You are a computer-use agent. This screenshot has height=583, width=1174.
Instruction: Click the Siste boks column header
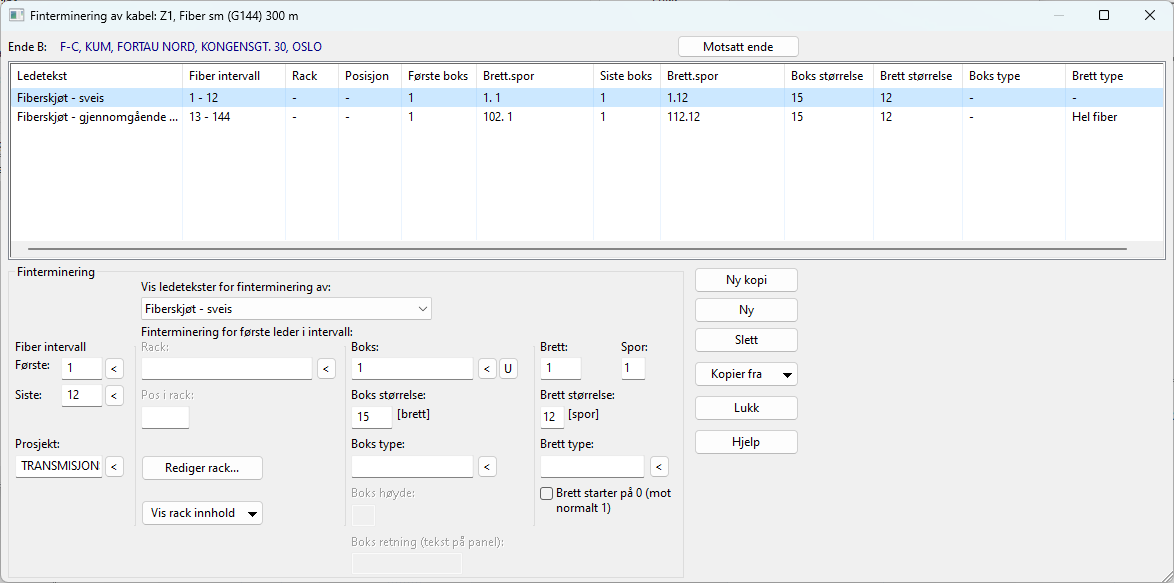tap(627, 76)
